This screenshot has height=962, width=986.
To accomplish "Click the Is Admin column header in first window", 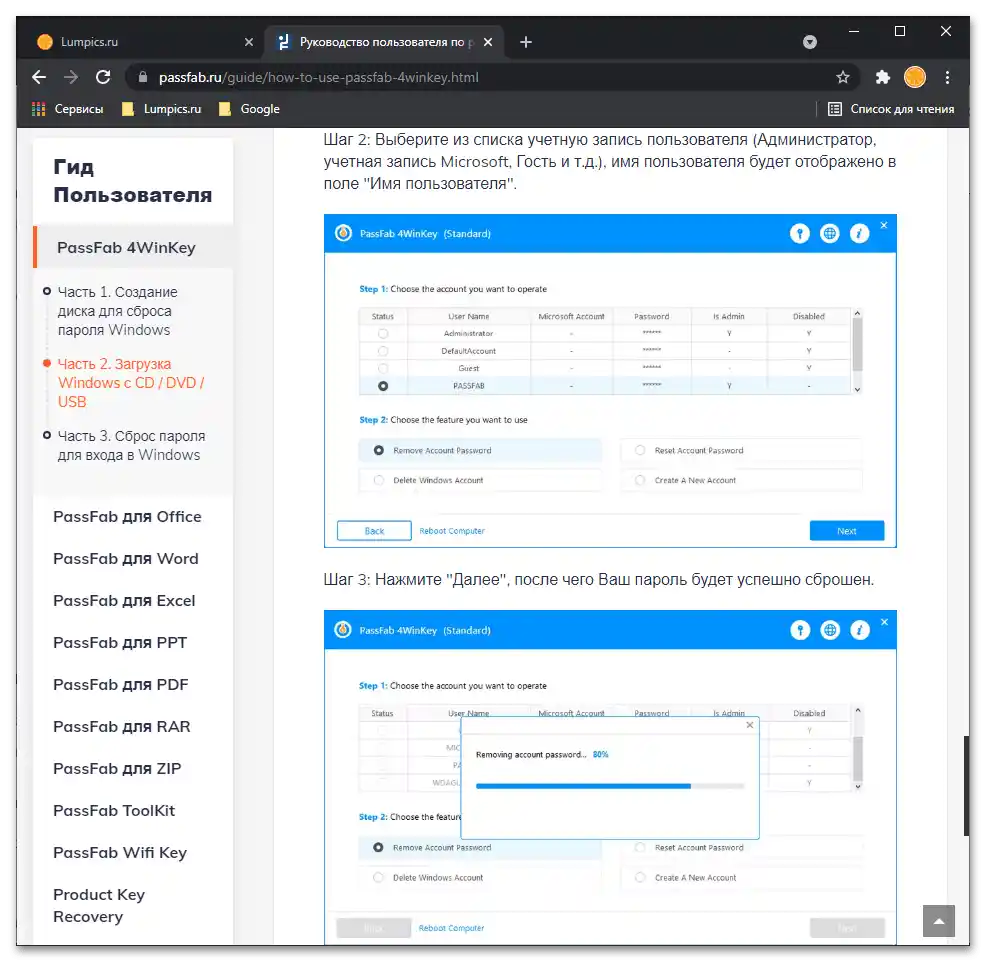I will coord(729,316).
